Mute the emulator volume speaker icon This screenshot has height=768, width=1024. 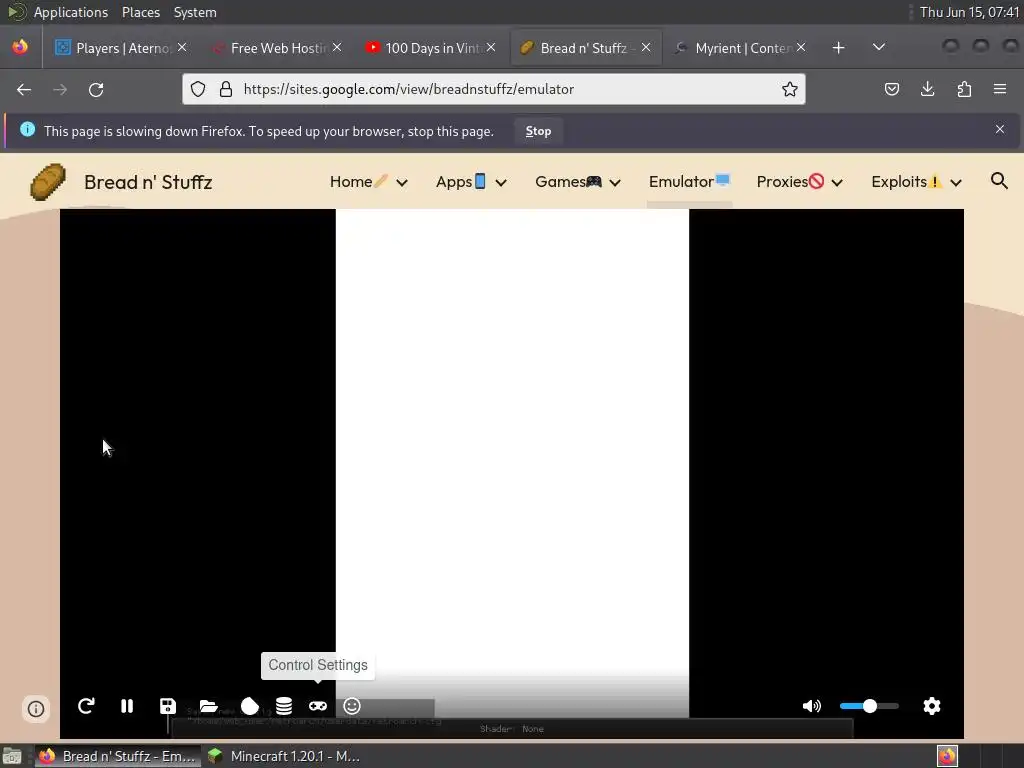(x=812, y=706)
